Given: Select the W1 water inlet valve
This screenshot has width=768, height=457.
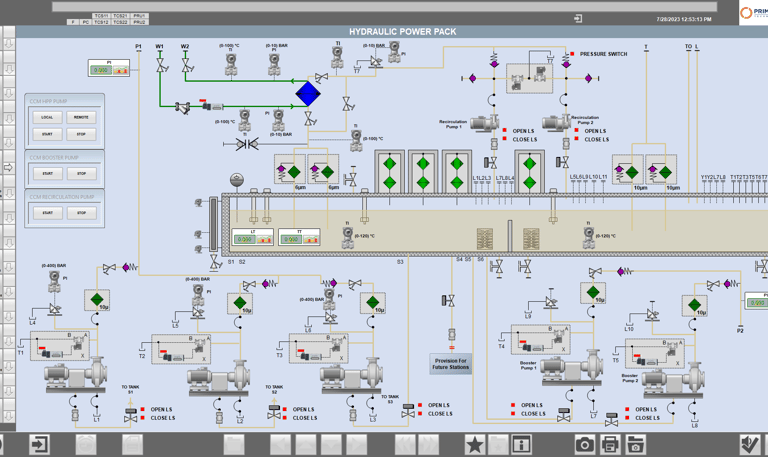Looking at the screenshot, I should [161, 65].
